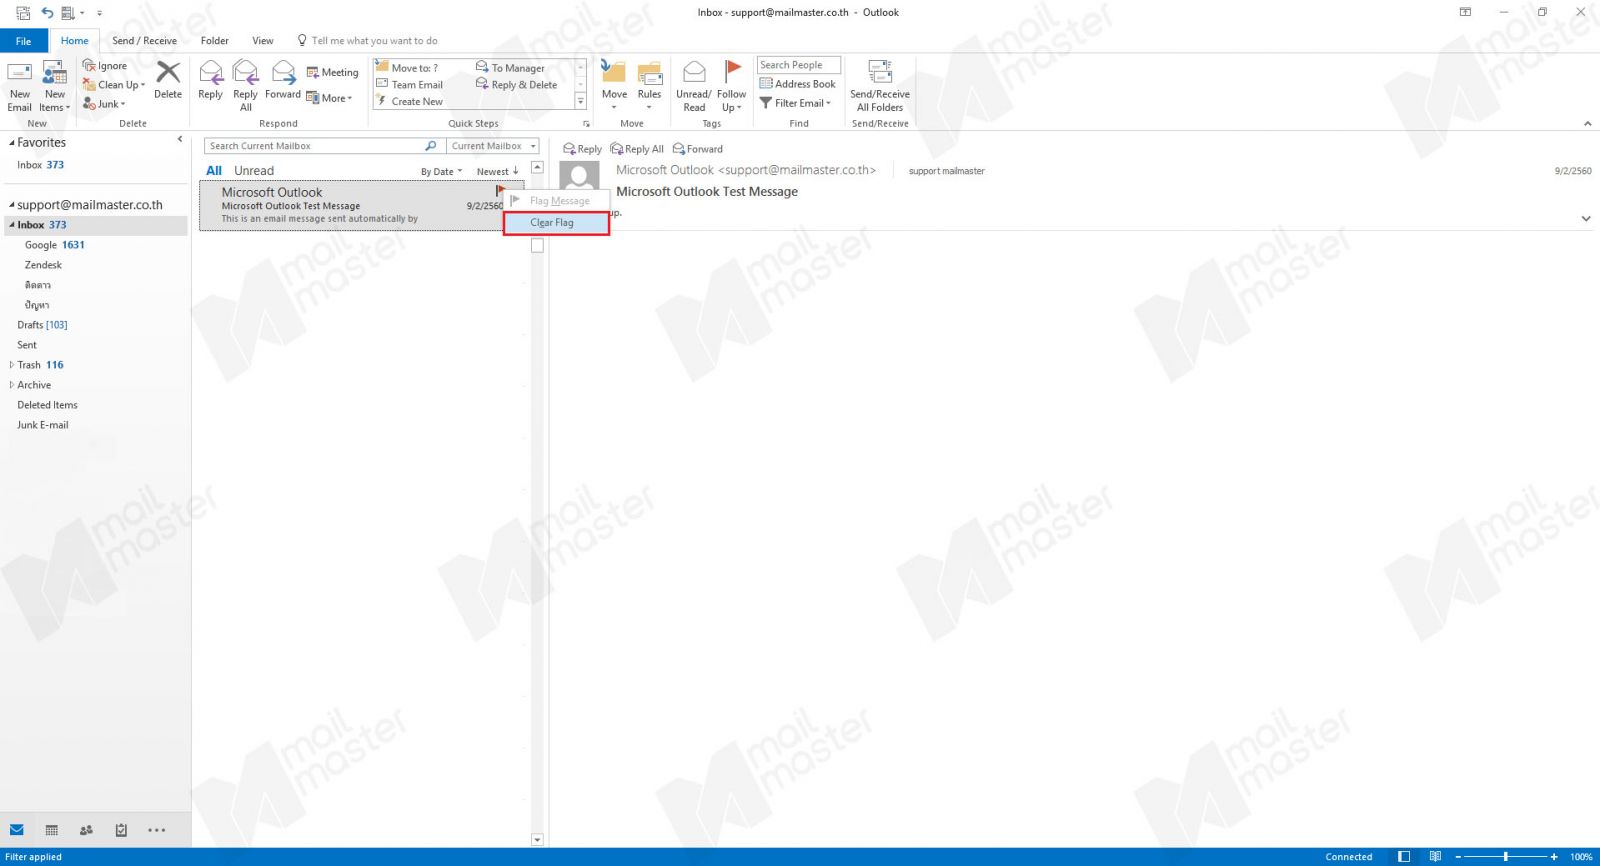
Task: Open the Sent folder
Action: 27,345
